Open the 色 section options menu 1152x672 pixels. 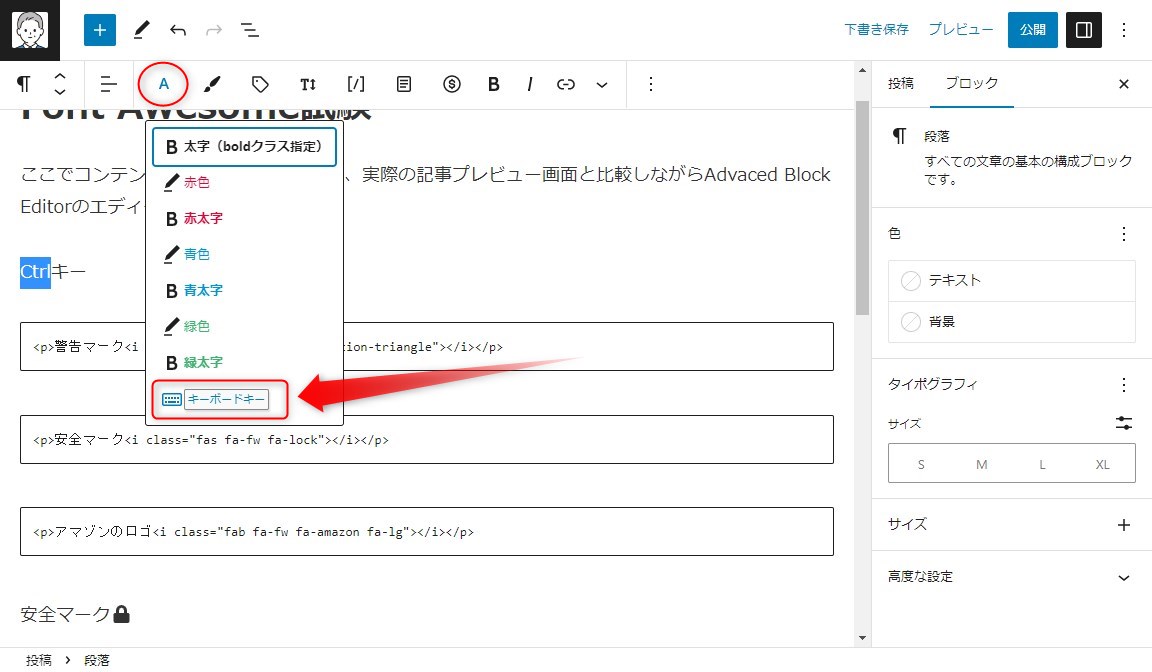1123,233
